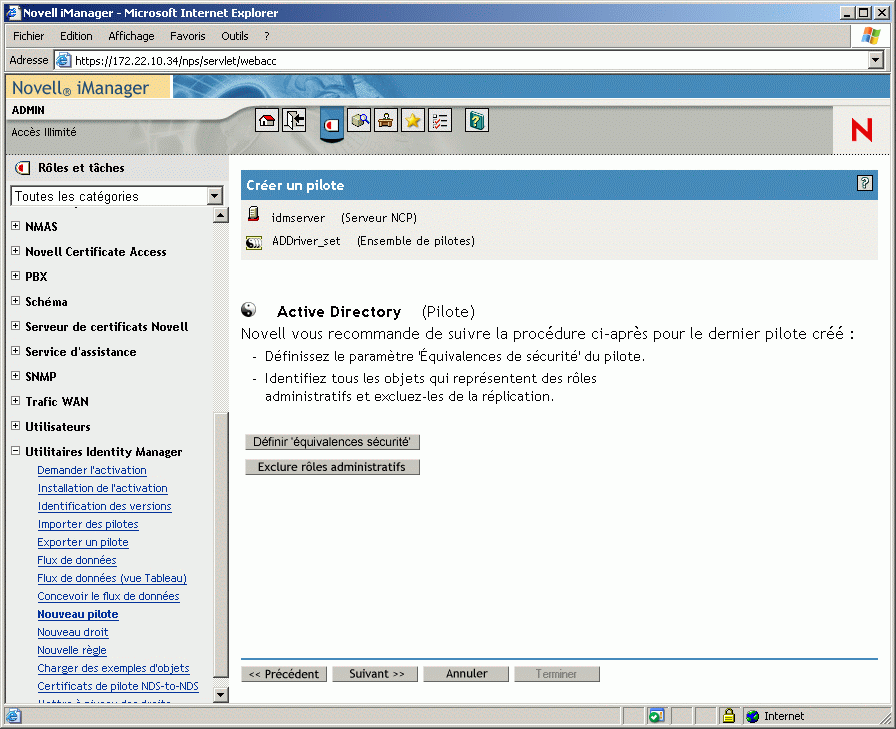Click the Preferences checklist icon

tap(439, 120)
